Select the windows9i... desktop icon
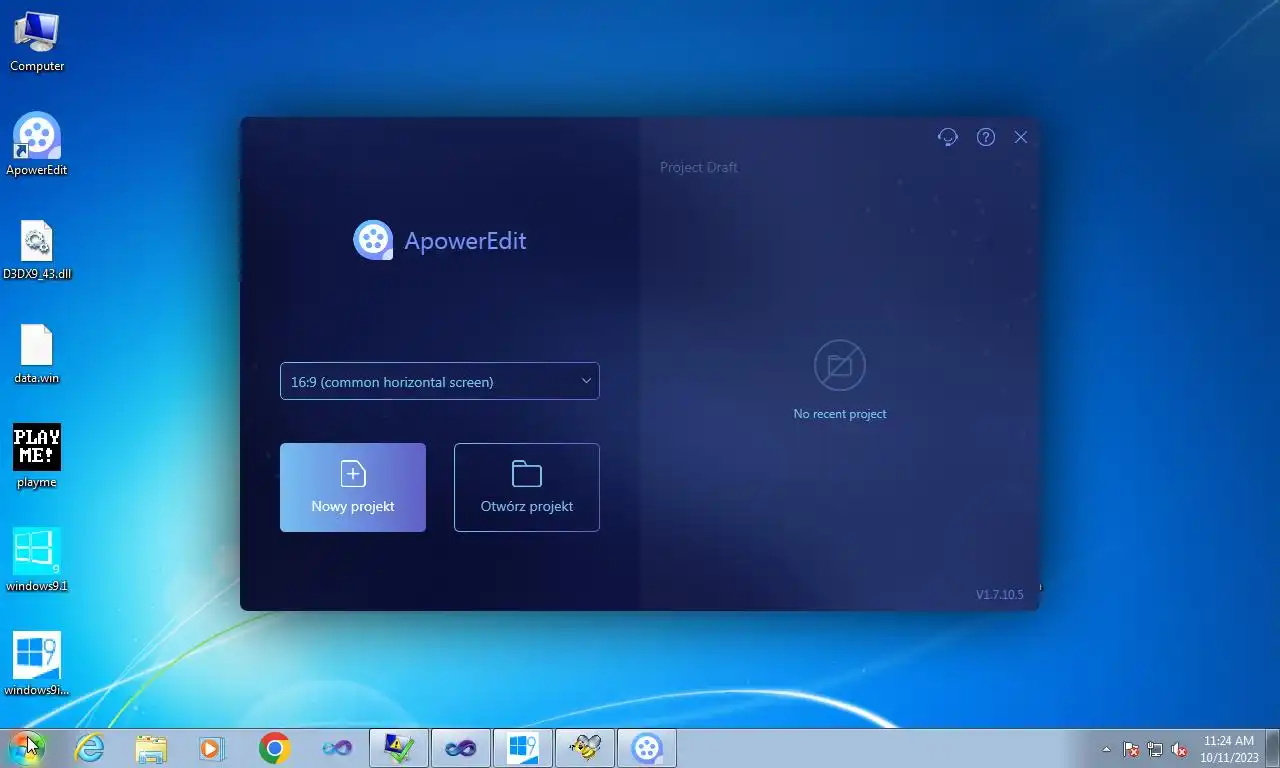 point(37,665)
